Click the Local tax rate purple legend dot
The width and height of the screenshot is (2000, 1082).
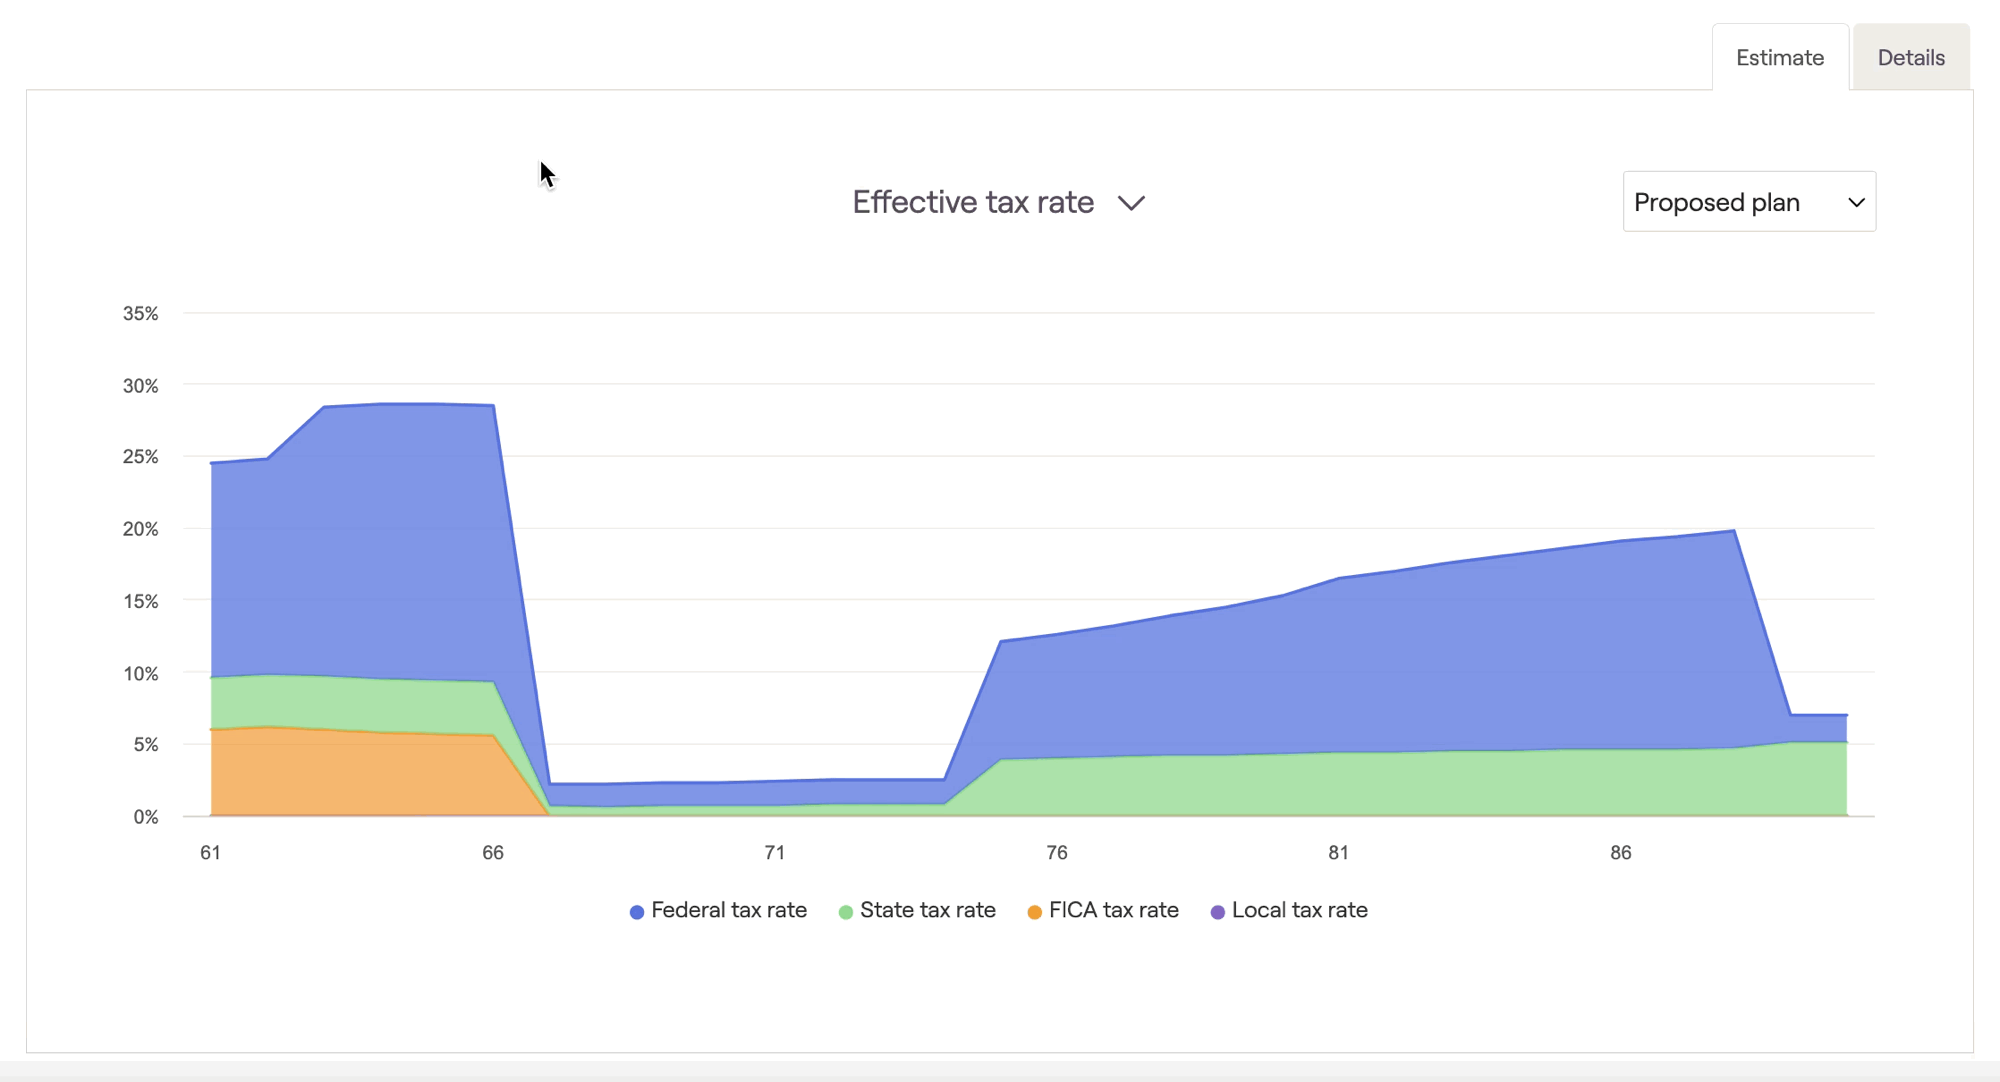(x=1217, y=912)
